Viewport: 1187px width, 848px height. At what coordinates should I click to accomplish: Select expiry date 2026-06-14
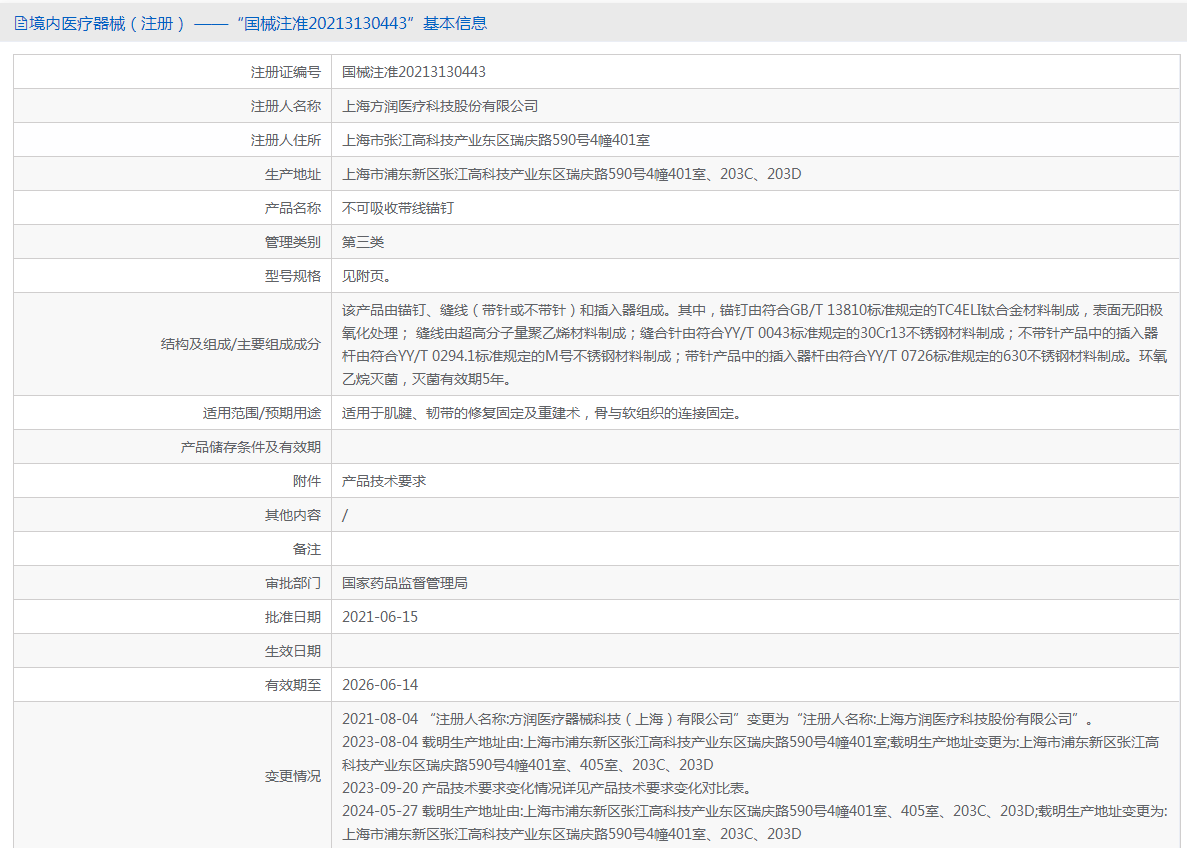point(380,685)
